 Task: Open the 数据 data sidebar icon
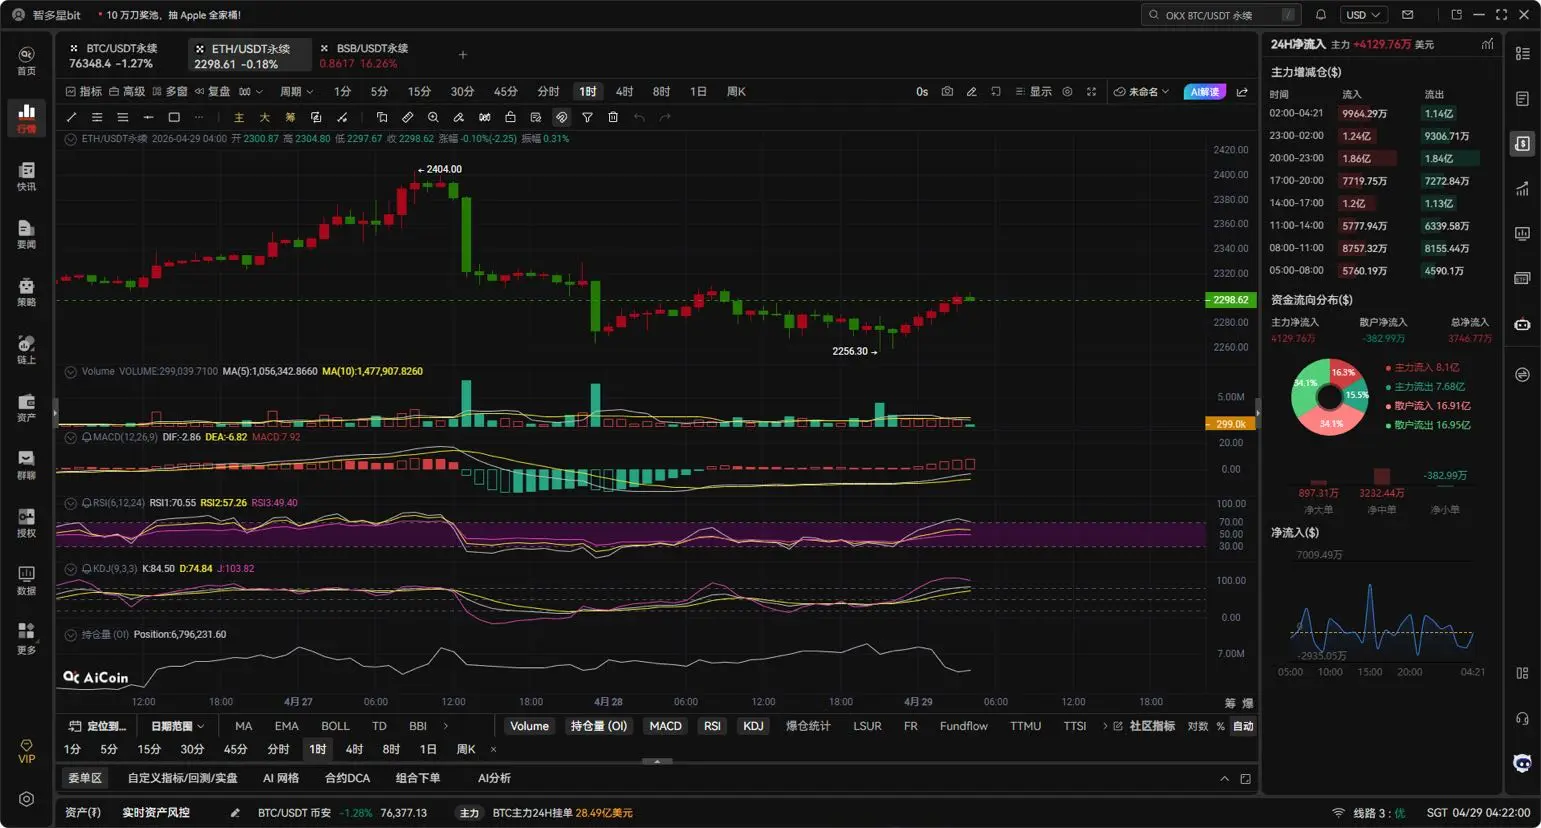pyautogui.click(x=27, y=580)
